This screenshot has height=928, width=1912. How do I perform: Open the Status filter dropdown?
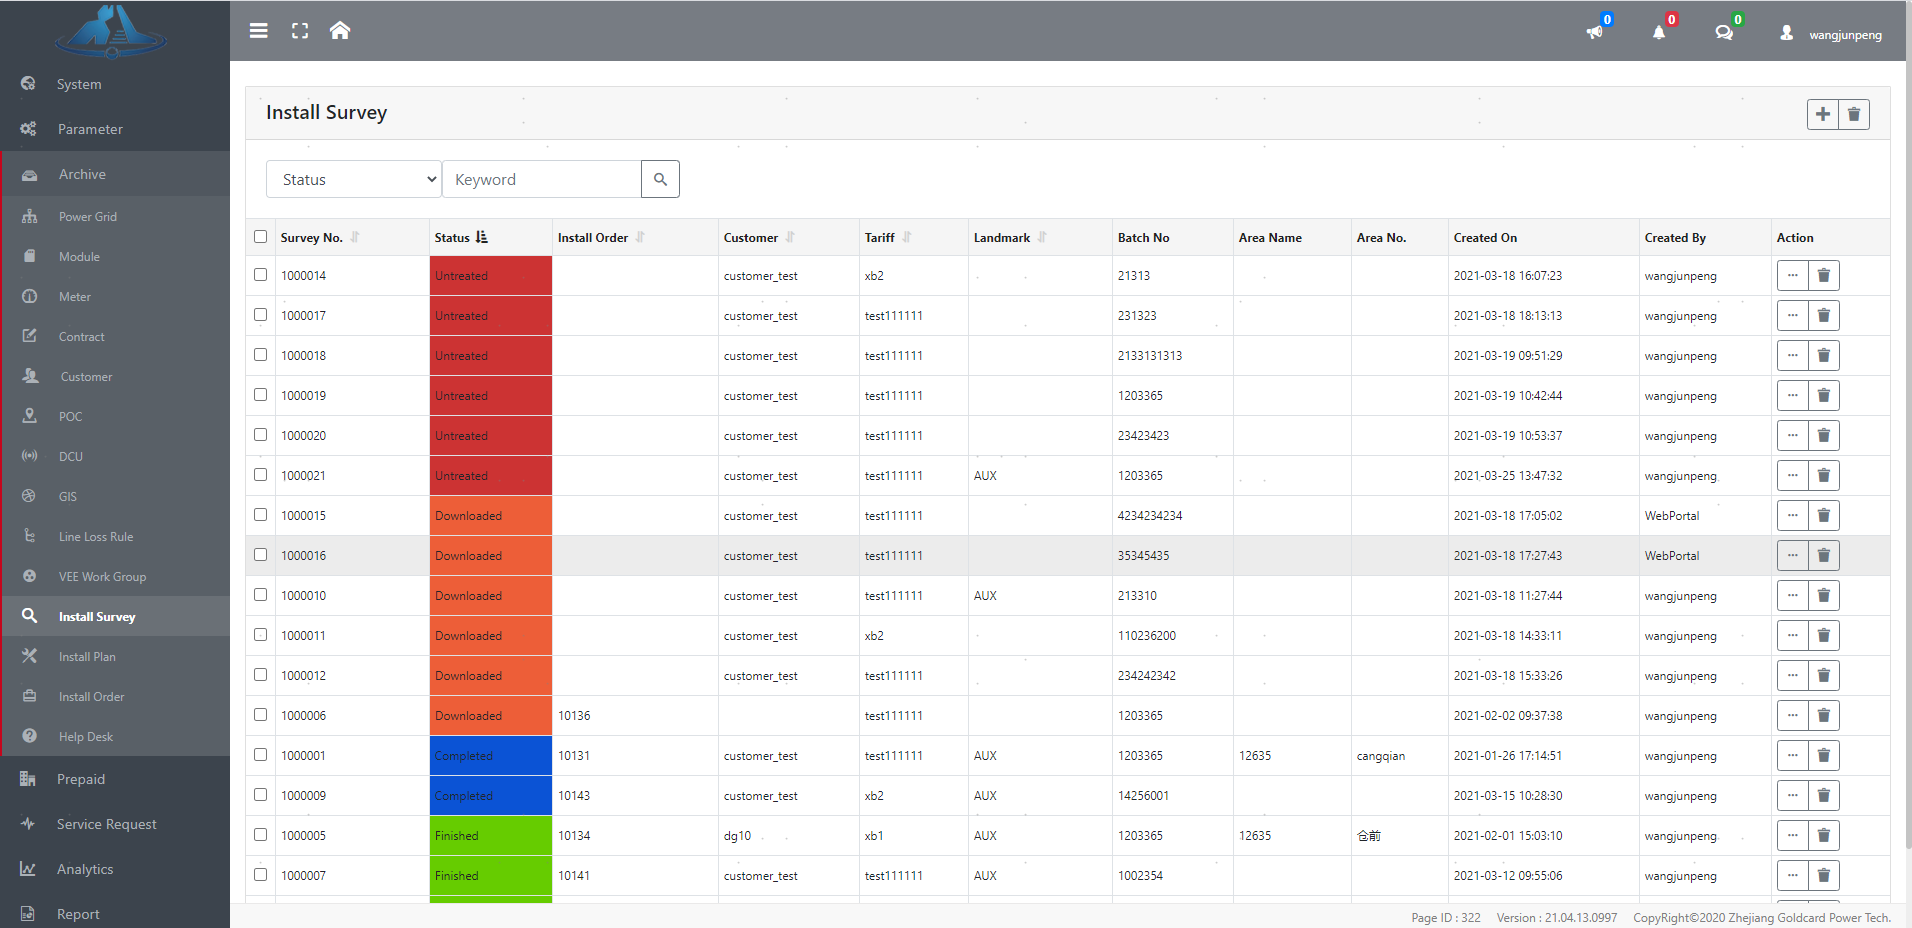[x=354, y=179]
